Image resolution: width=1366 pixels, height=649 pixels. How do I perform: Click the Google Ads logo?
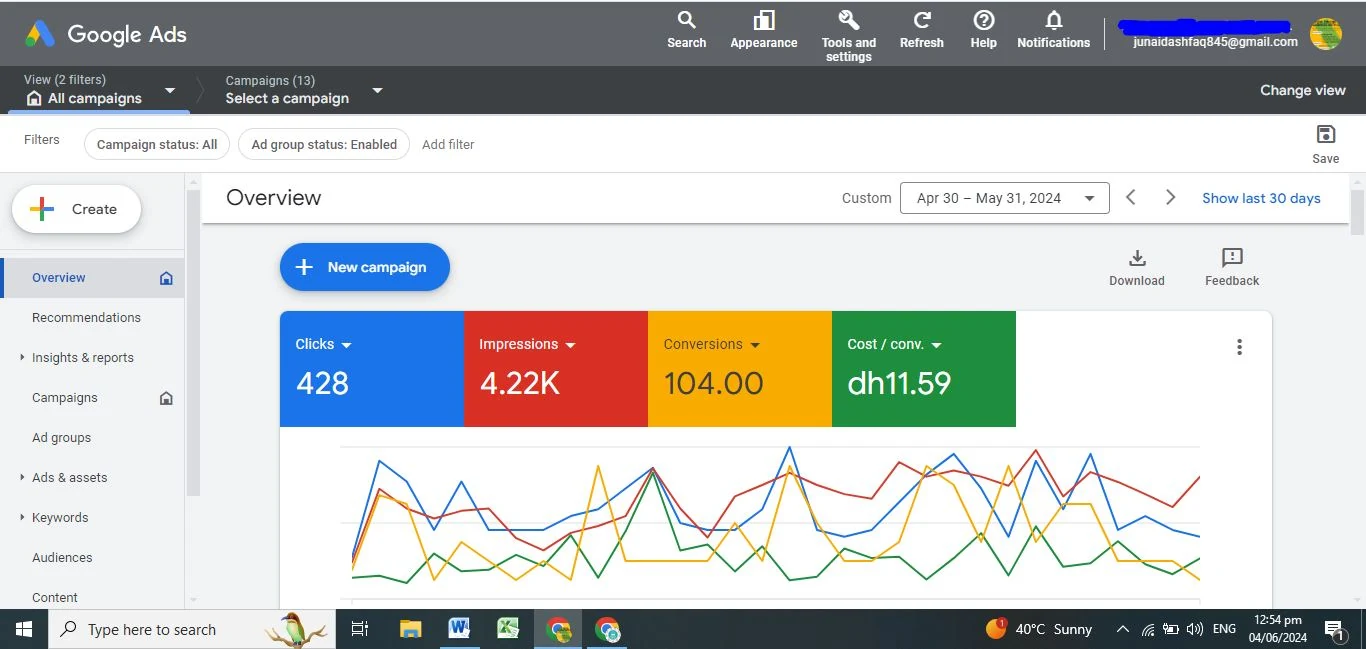(106, 34)
